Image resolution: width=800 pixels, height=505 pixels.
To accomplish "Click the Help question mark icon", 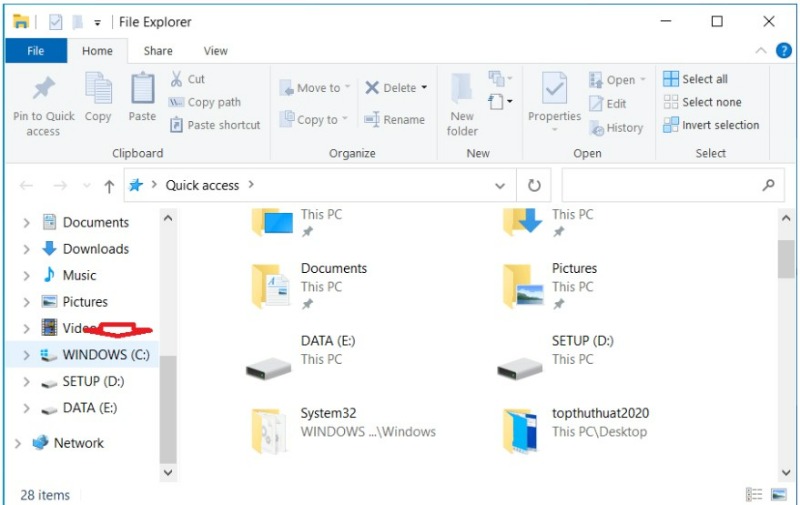I will pyautogui.click(x=784, y=50).
